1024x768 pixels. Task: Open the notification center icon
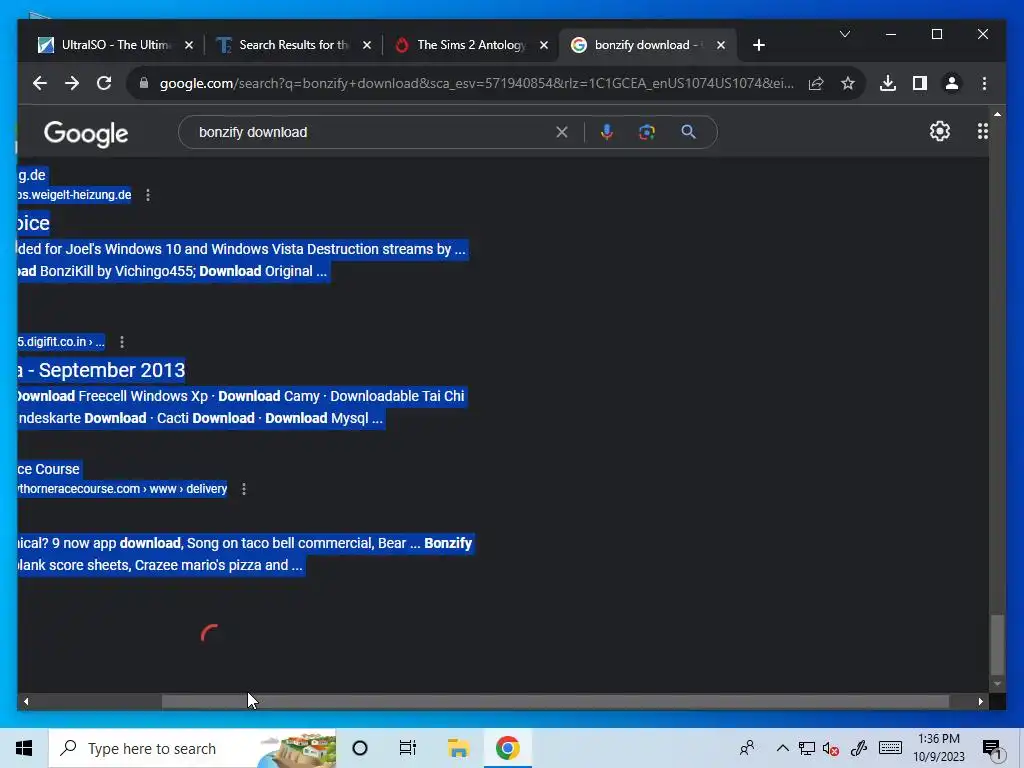[x=992, y=749]
